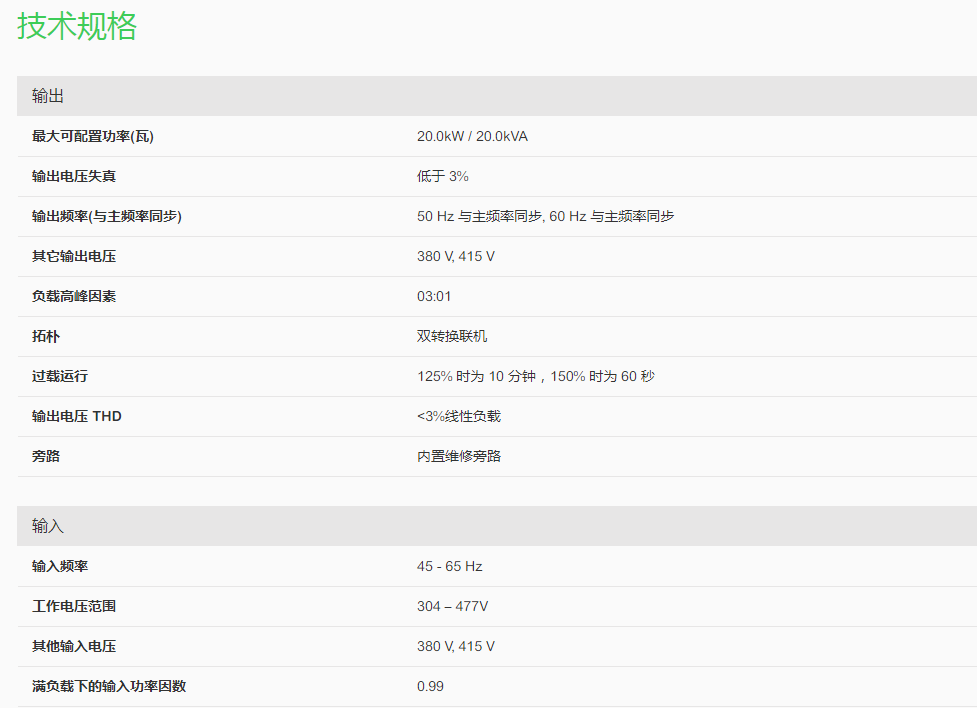
Task: Select the 低于 3% value text
Action: 443,176
